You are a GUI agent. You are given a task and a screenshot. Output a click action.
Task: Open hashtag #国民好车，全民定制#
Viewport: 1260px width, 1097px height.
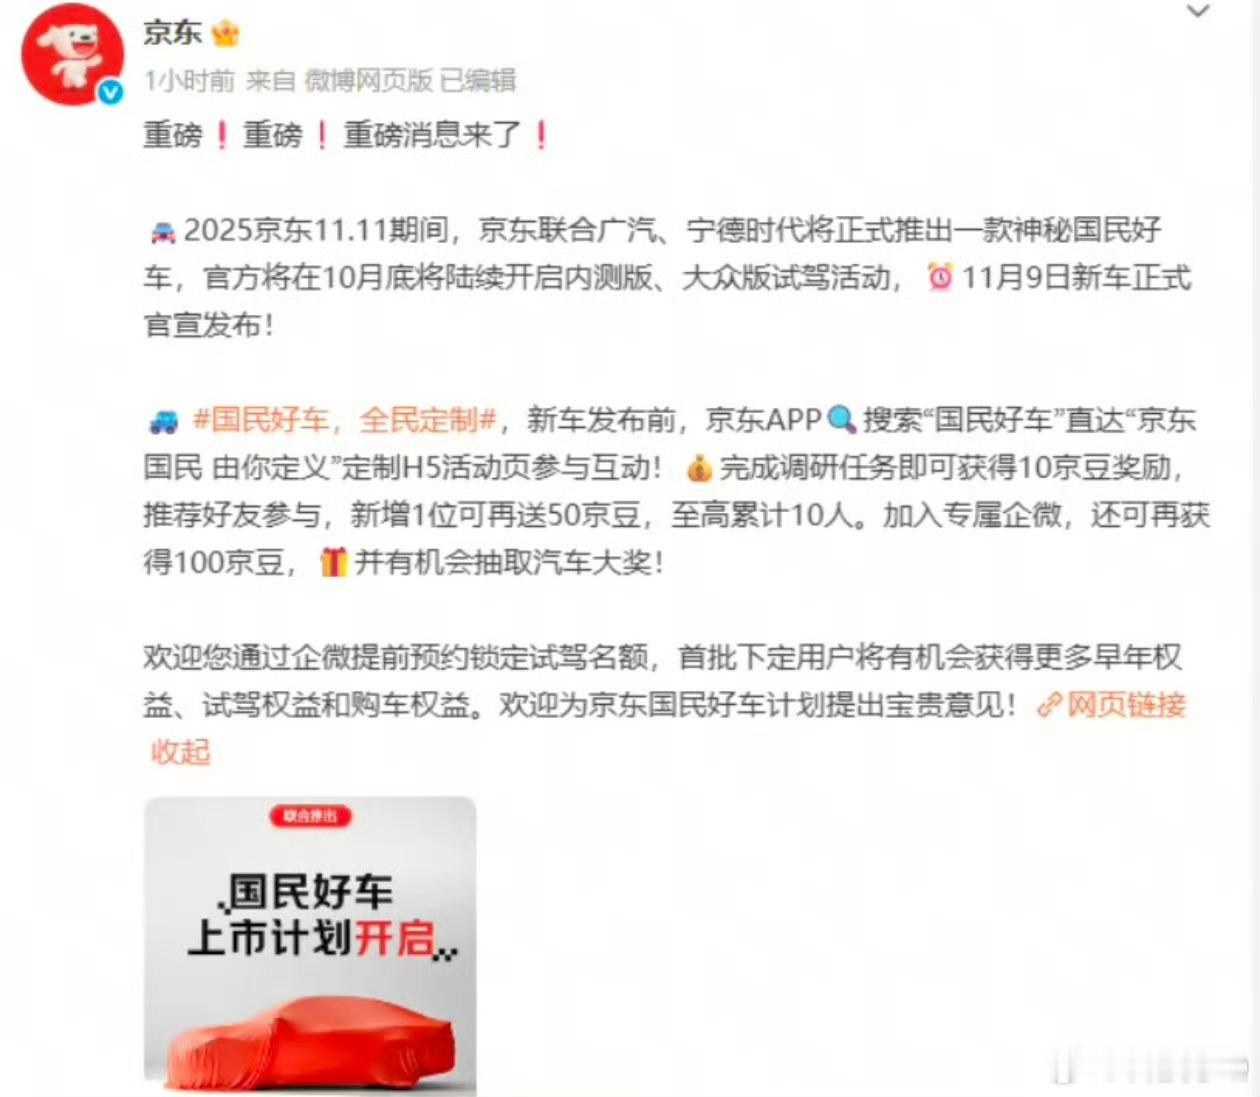coord(345,420)
